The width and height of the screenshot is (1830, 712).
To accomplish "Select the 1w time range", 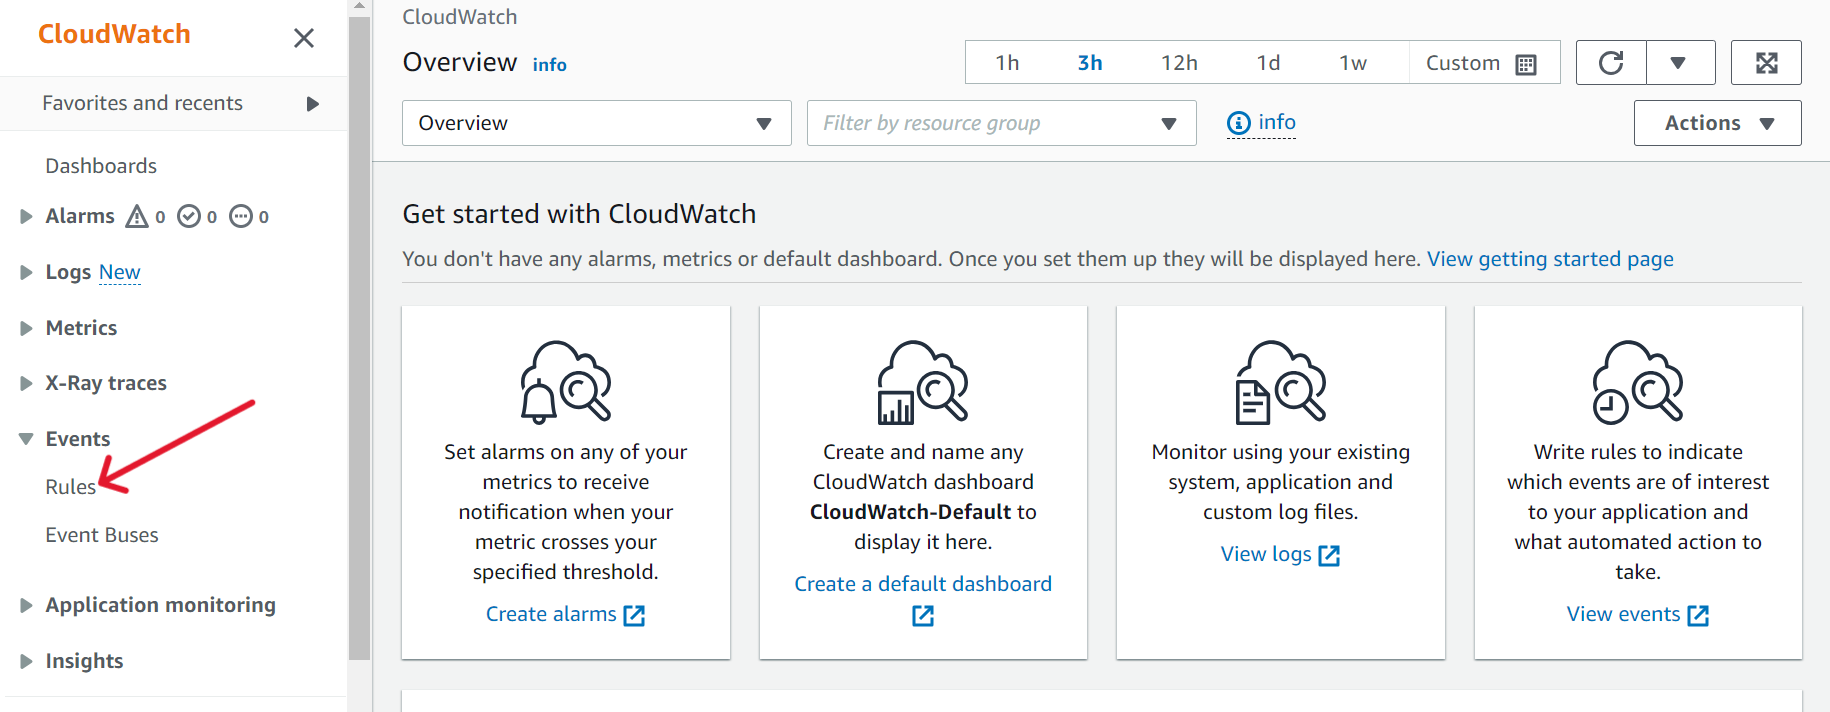I will point(1352,63).
